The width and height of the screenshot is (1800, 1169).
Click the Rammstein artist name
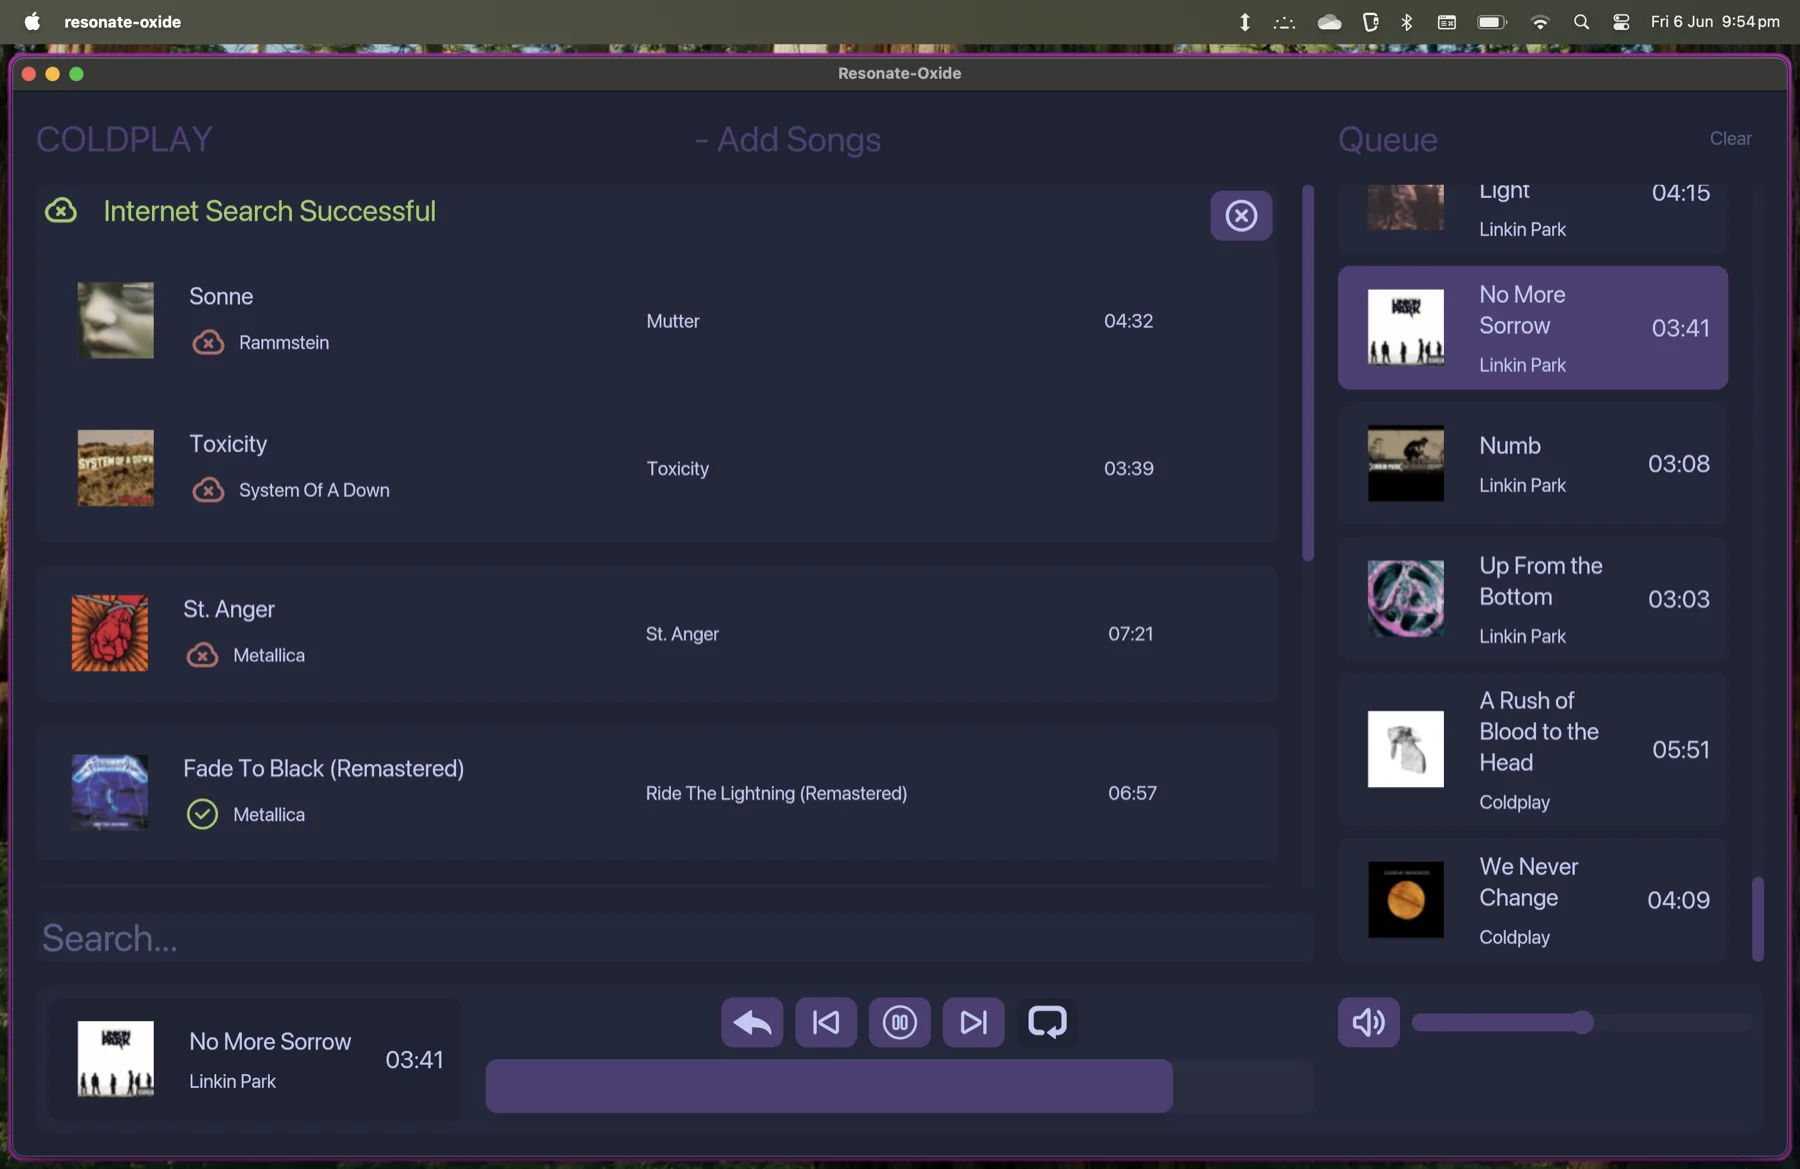(x=284, y=343)
